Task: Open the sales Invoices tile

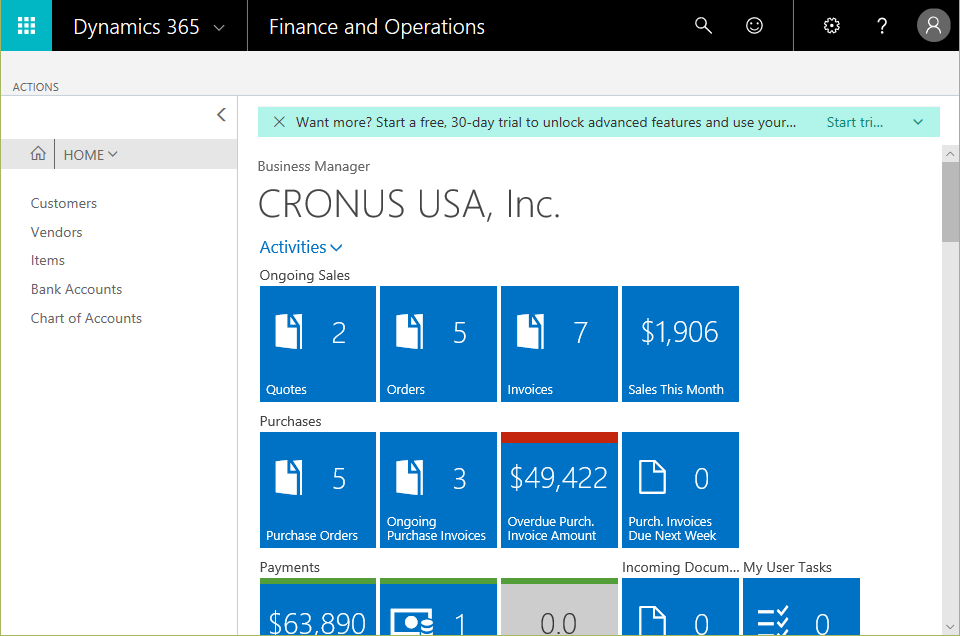Action: coord(559,344)
